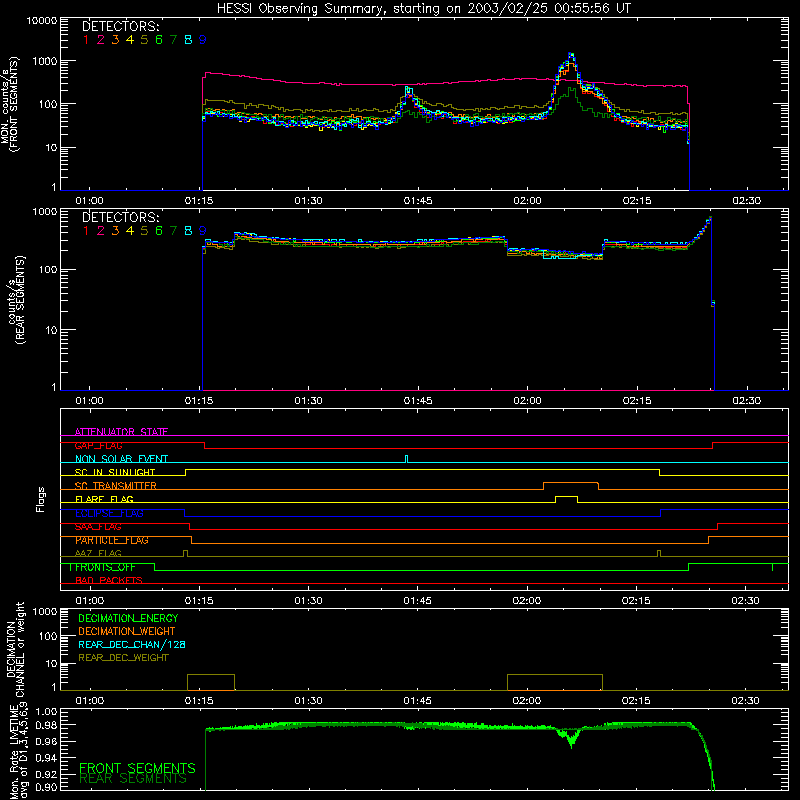Screen dimensions: 800x800
Task: Click the 0.94 tick label on the livetime axis
Action: [47, 758]
